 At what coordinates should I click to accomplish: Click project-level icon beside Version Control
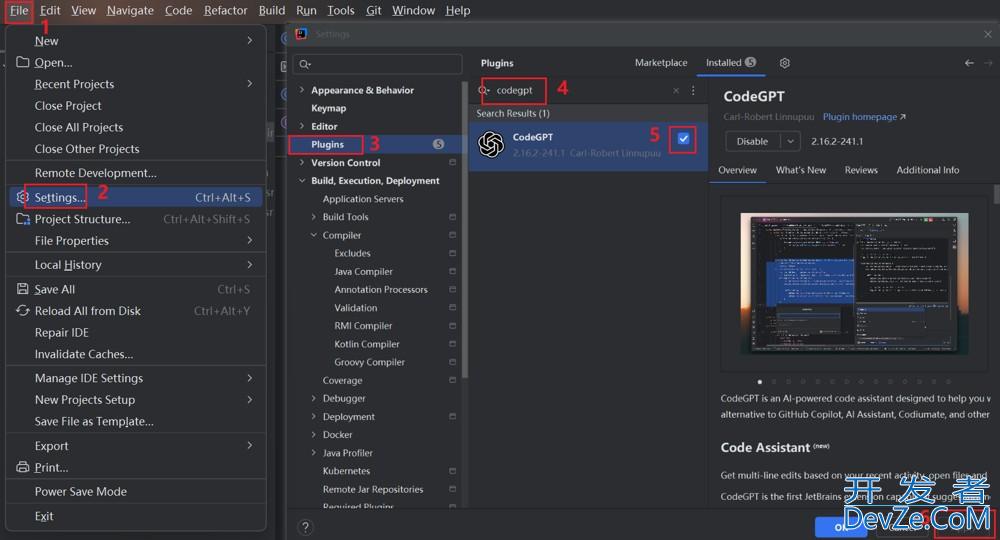[452, 163]
